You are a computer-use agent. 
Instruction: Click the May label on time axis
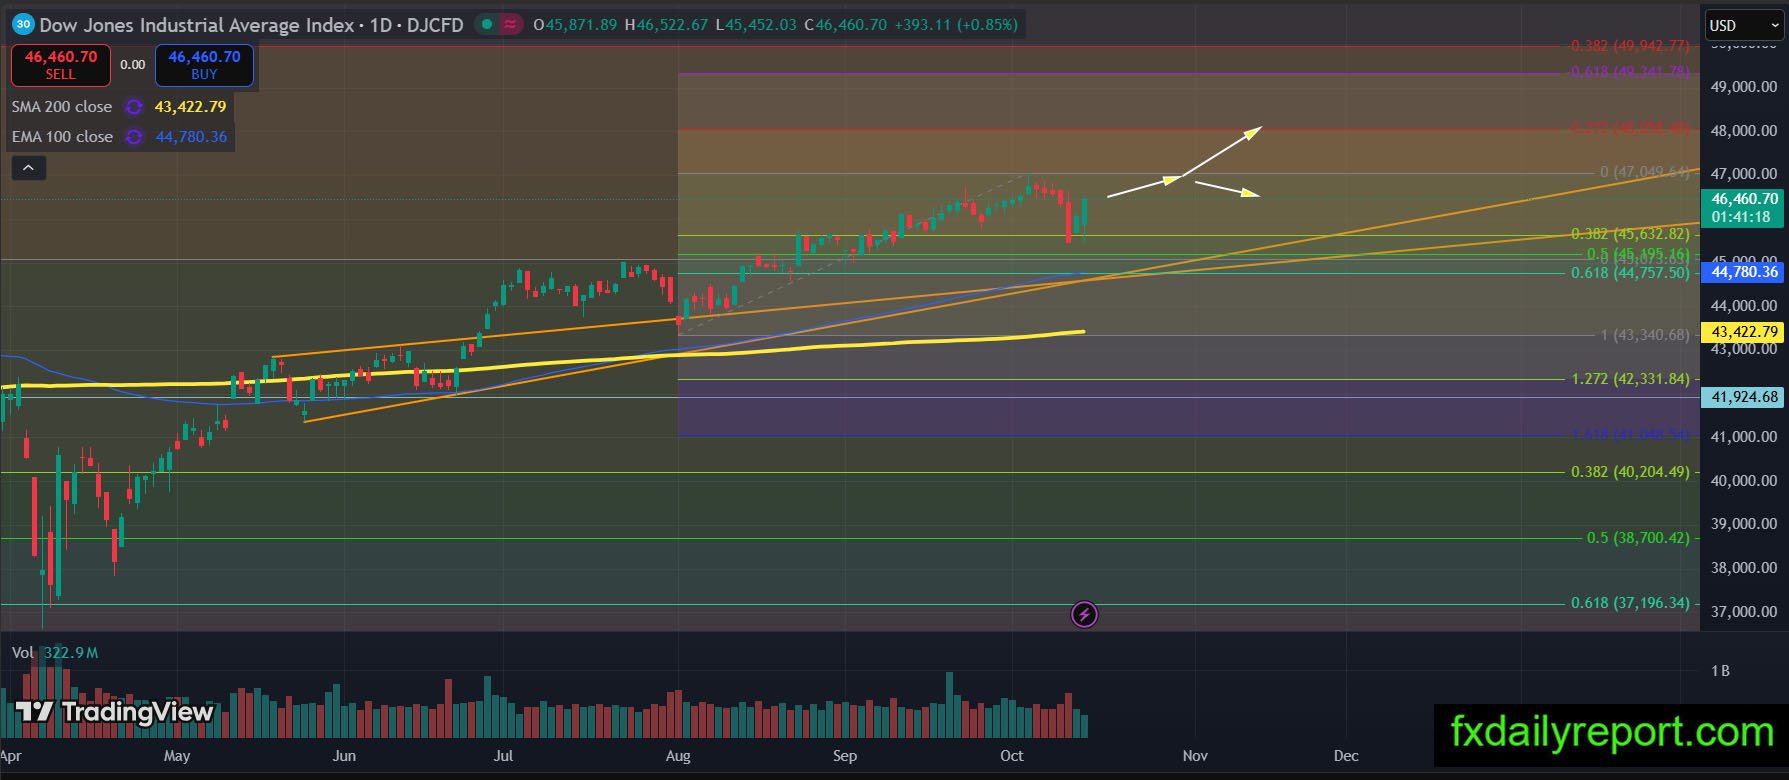pyautogui.click(x=177, y=756)
